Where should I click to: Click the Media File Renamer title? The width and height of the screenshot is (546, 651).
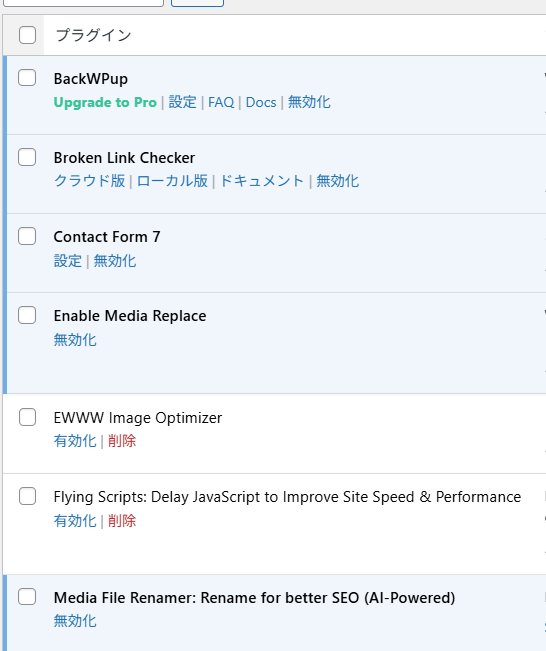point(255,598)
